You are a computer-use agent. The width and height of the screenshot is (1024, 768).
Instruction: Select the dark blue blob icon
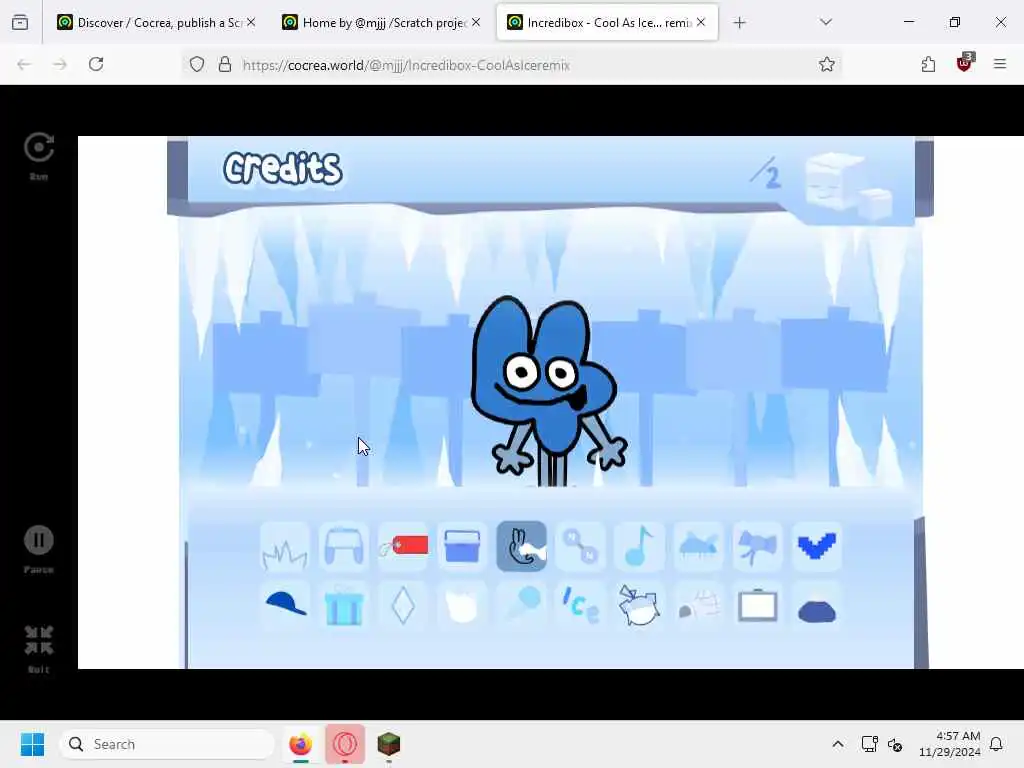pos(817,605)
